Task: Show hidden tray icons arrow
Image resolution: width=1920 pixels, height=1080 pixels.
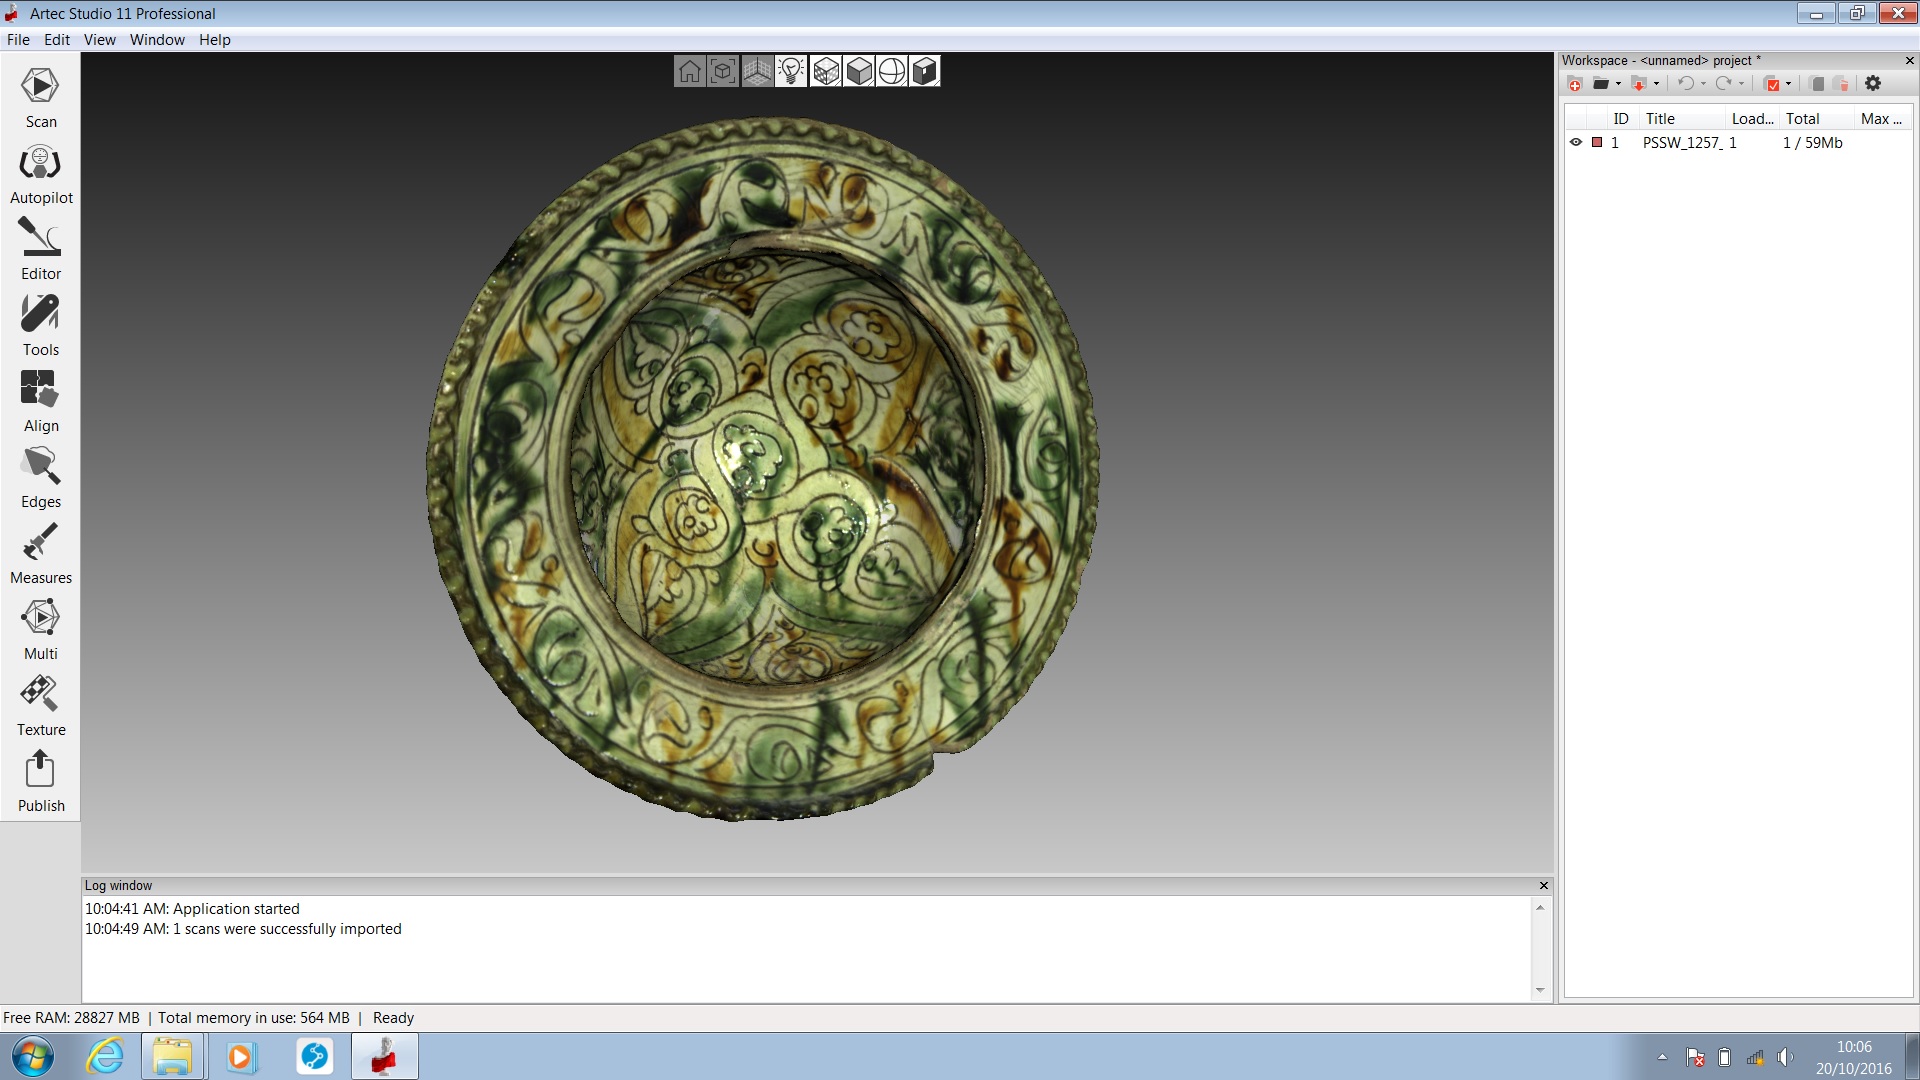Action: coord(1662,1057)
